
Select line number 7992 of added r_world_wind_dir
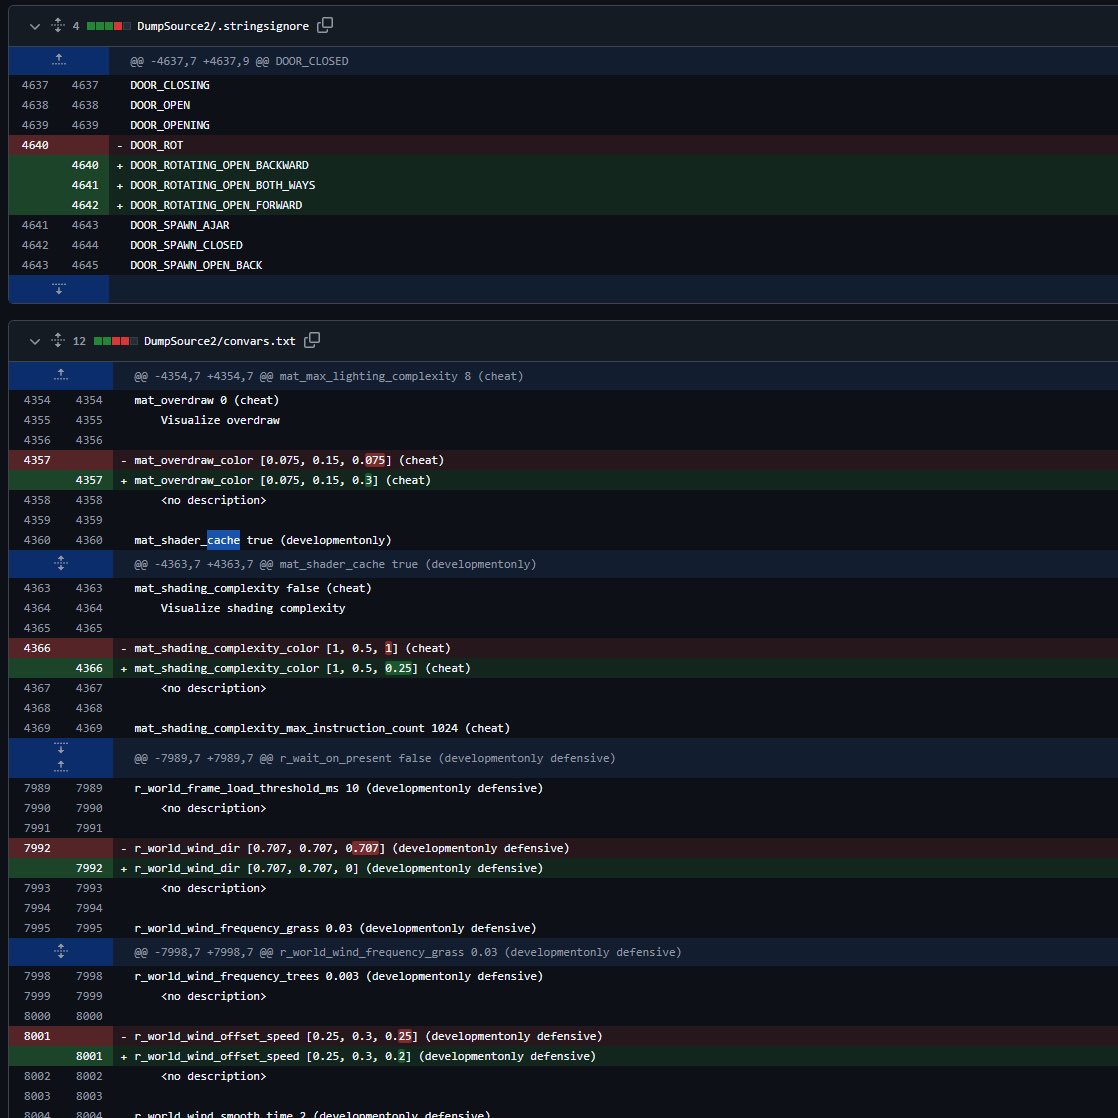[x=89, y=868]
